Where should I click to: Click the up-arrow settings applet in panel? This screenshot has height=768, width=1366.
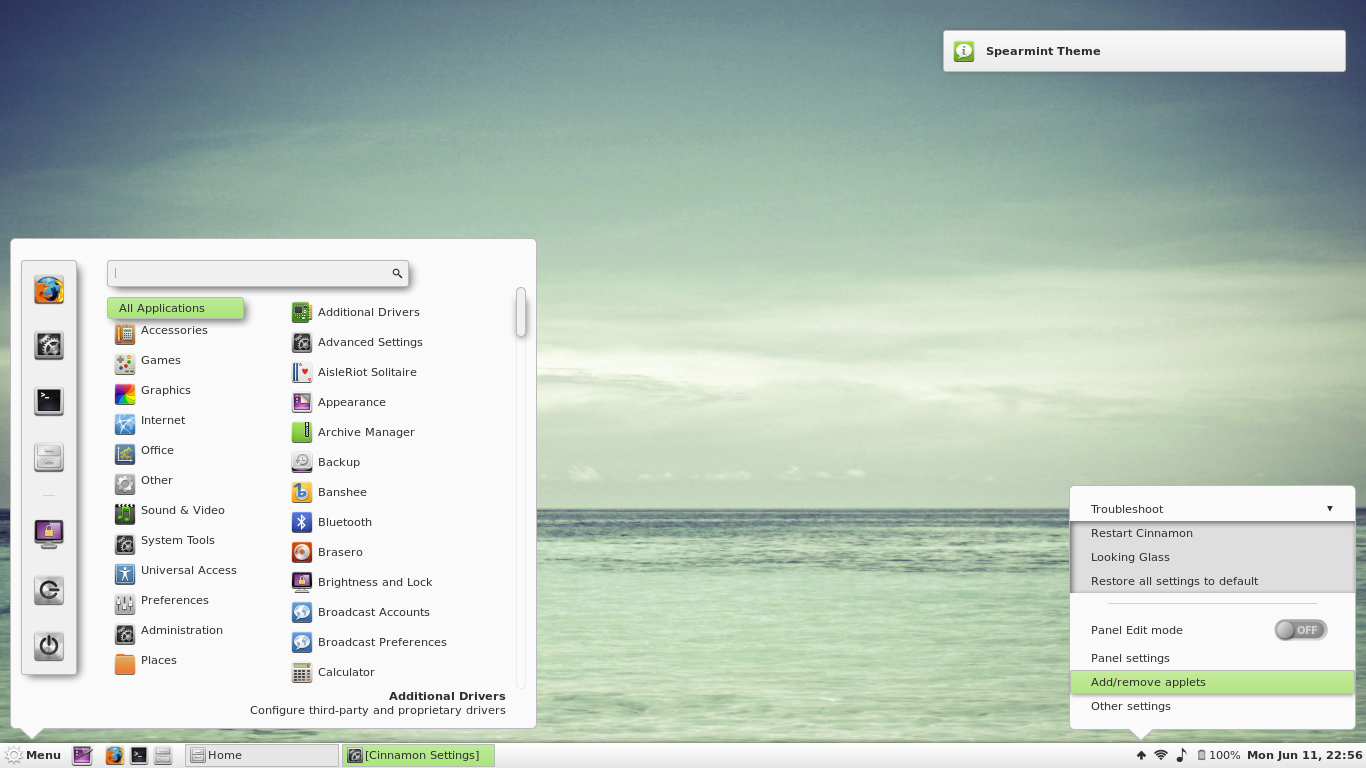pos(1141,755)
